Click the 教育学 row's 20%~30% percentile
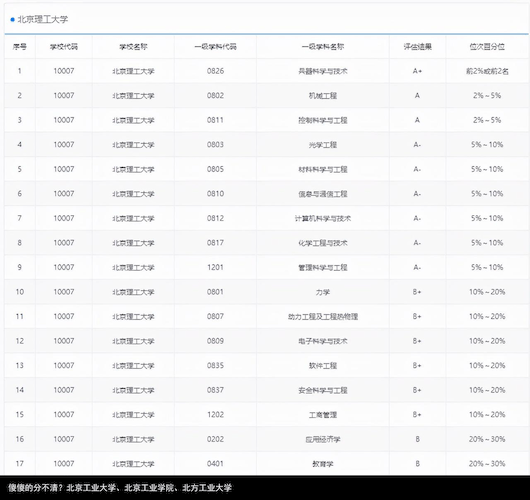Image resolution: width=530 pixels, height=500 pixels. point(487,463)
